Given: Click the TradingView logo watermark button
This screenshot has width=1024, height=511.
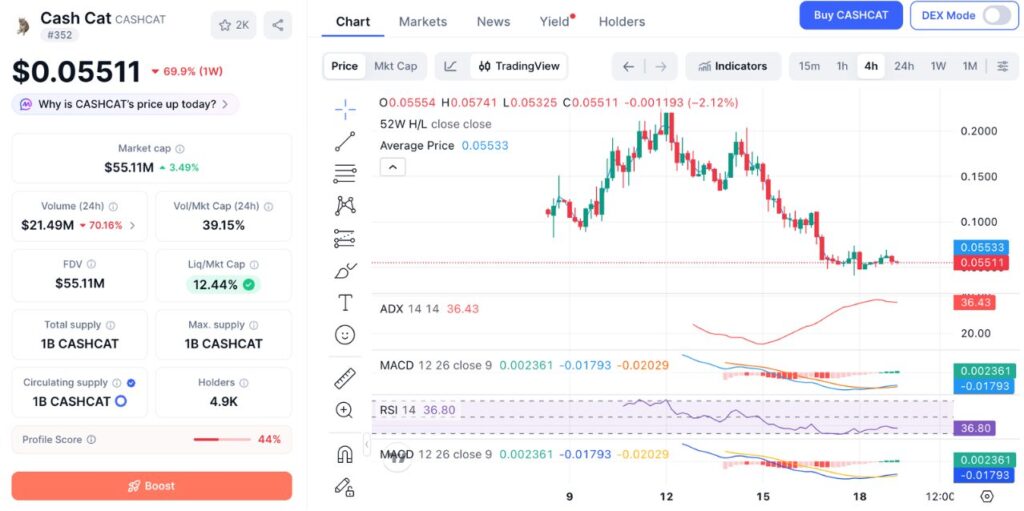Looking at the screenshot, I should pyautogui.click(x=397, y=457).
